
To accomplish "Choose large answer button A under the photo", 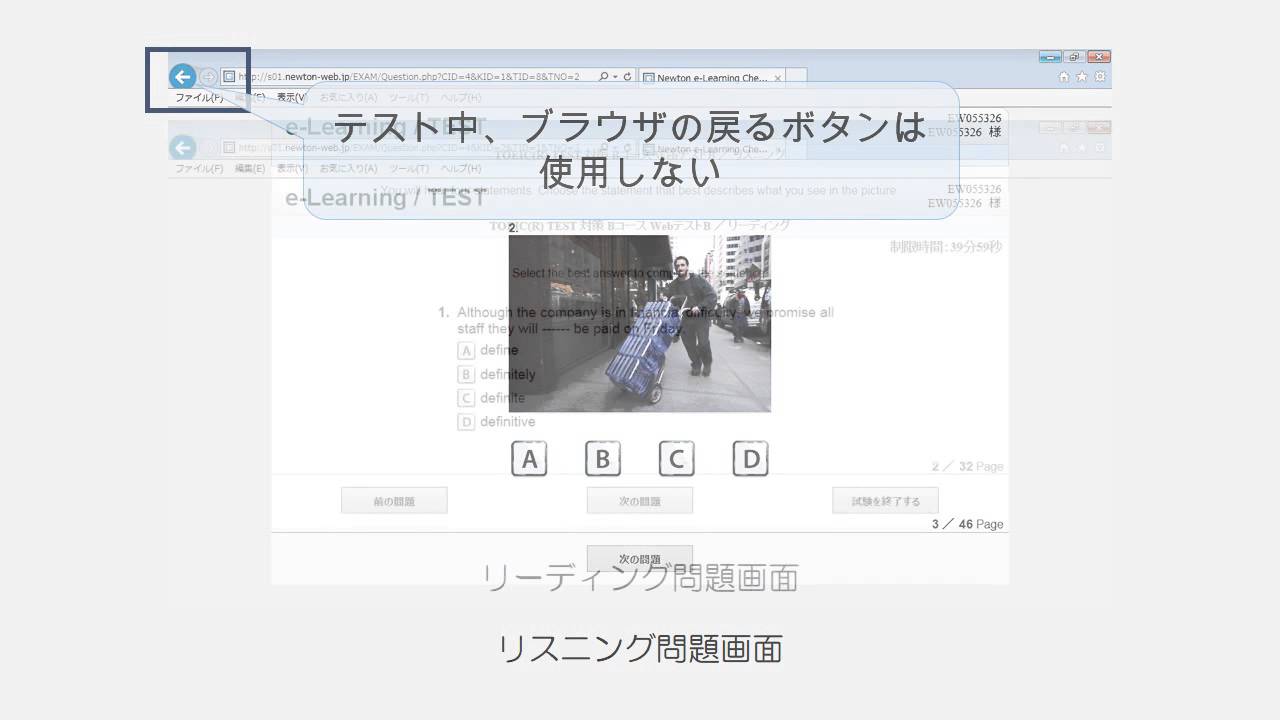I will 529,459.
